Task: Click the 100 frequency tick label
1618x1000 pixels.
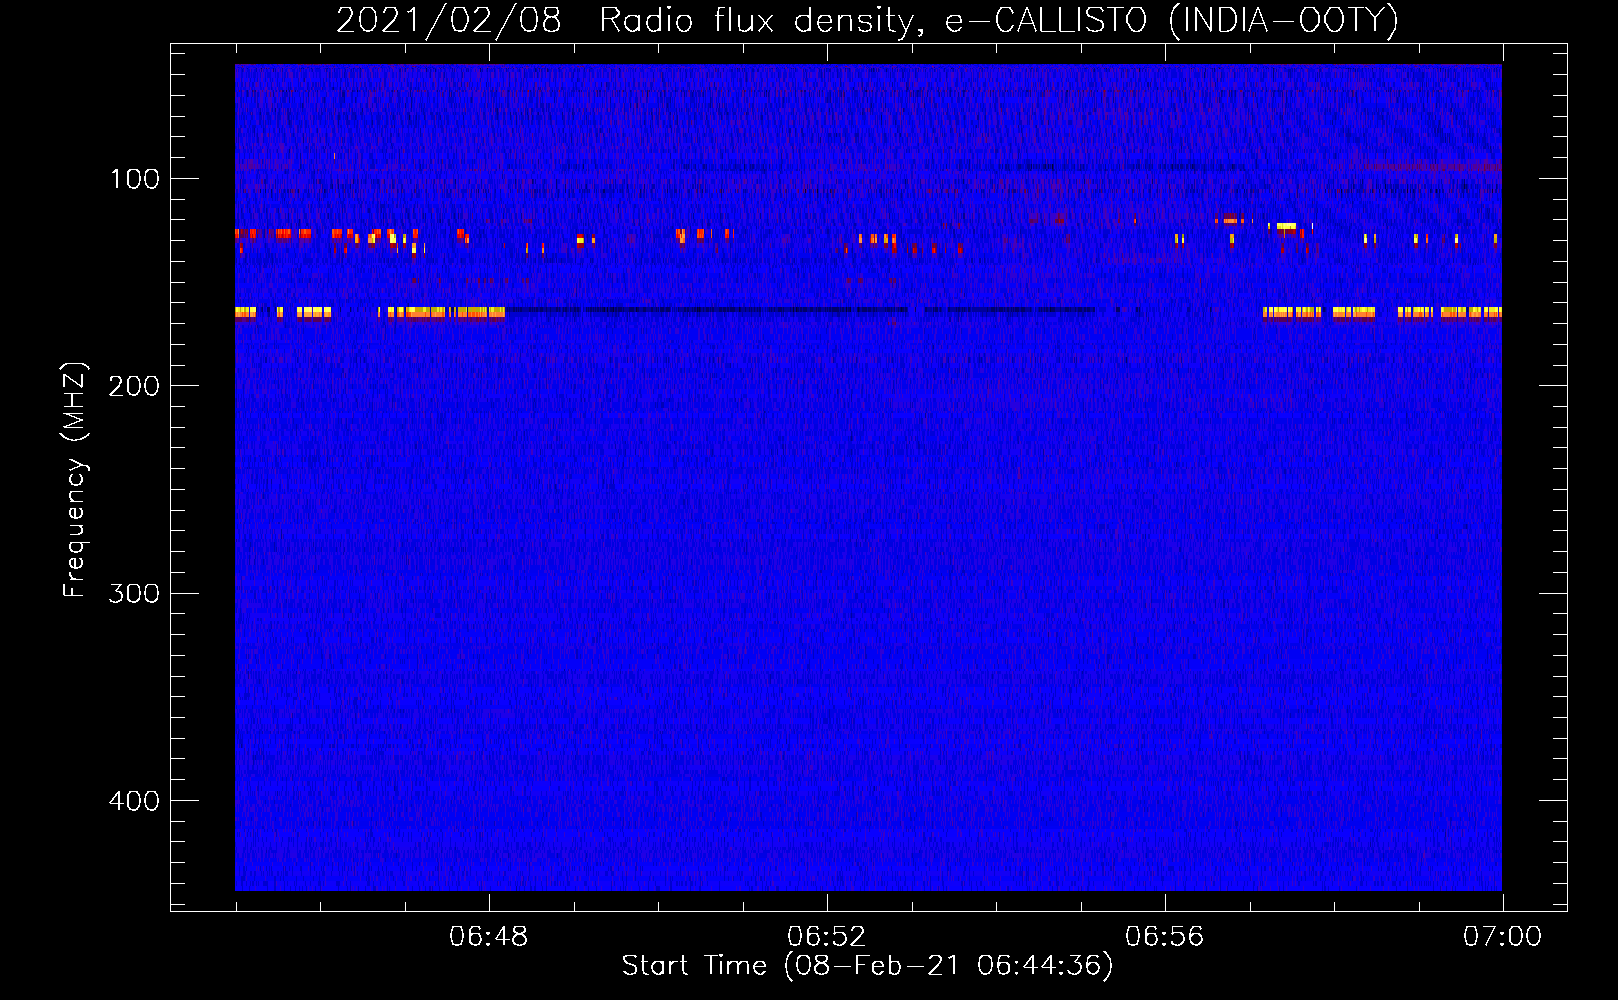Action: coord(135,179)
